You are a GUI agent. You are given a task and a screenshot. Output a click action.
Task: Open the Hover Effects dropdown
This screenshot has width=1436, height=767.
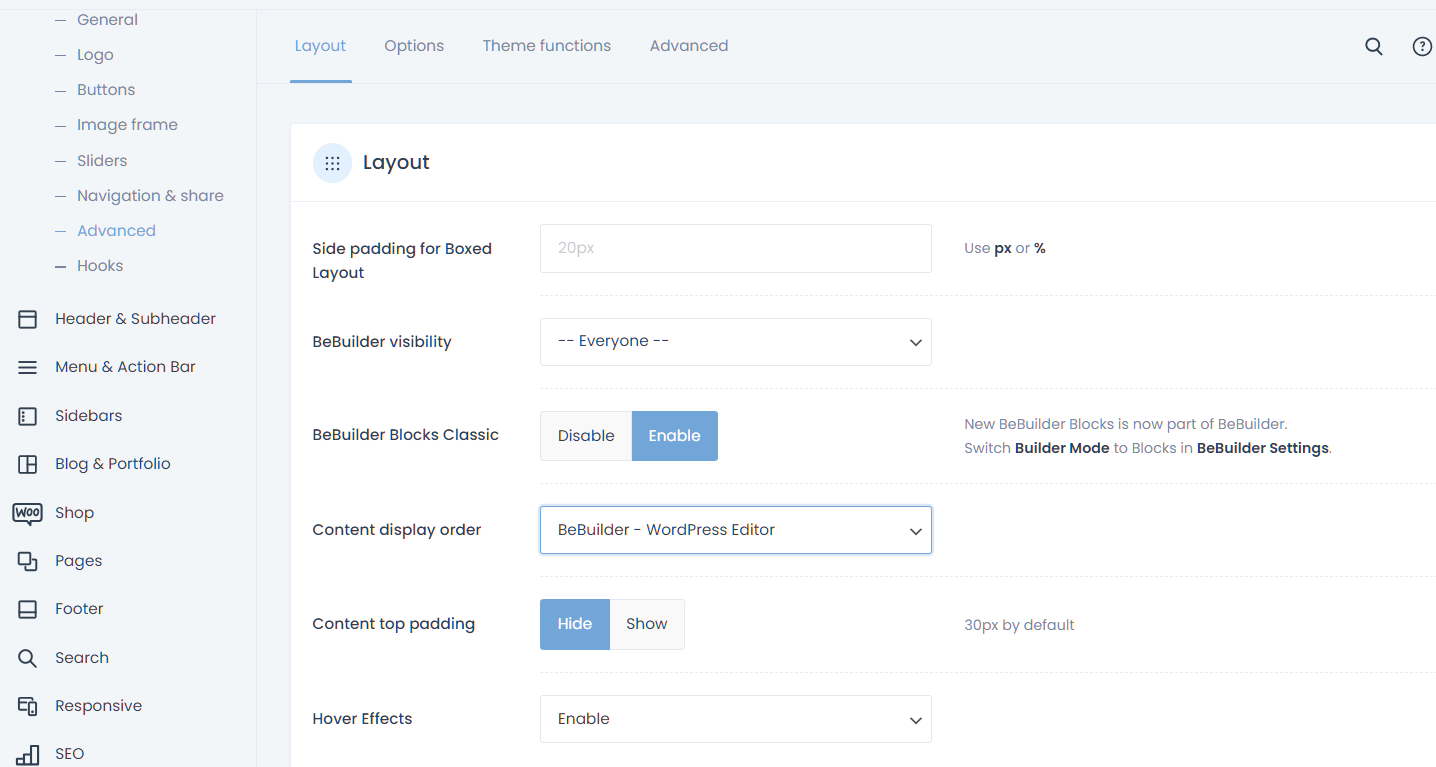pos(736,719)
